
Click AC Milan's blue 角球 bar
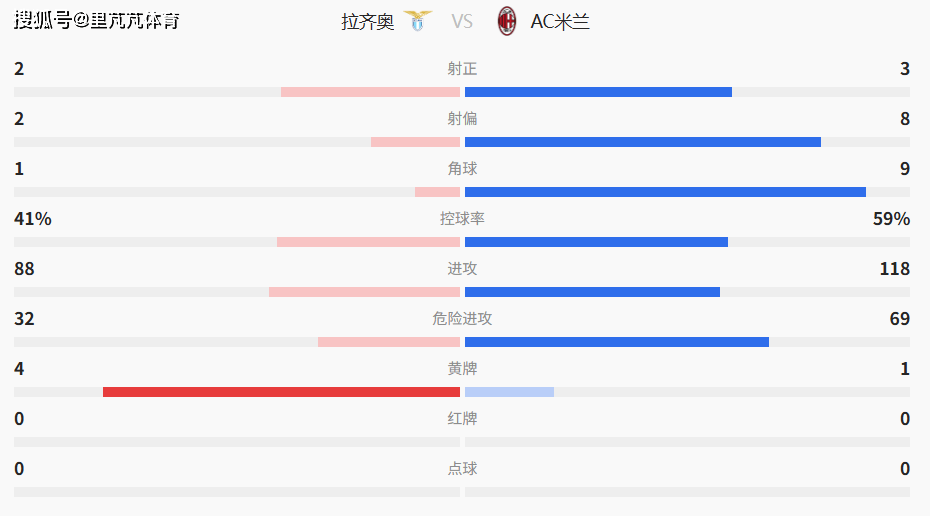(x=665, y=192)
